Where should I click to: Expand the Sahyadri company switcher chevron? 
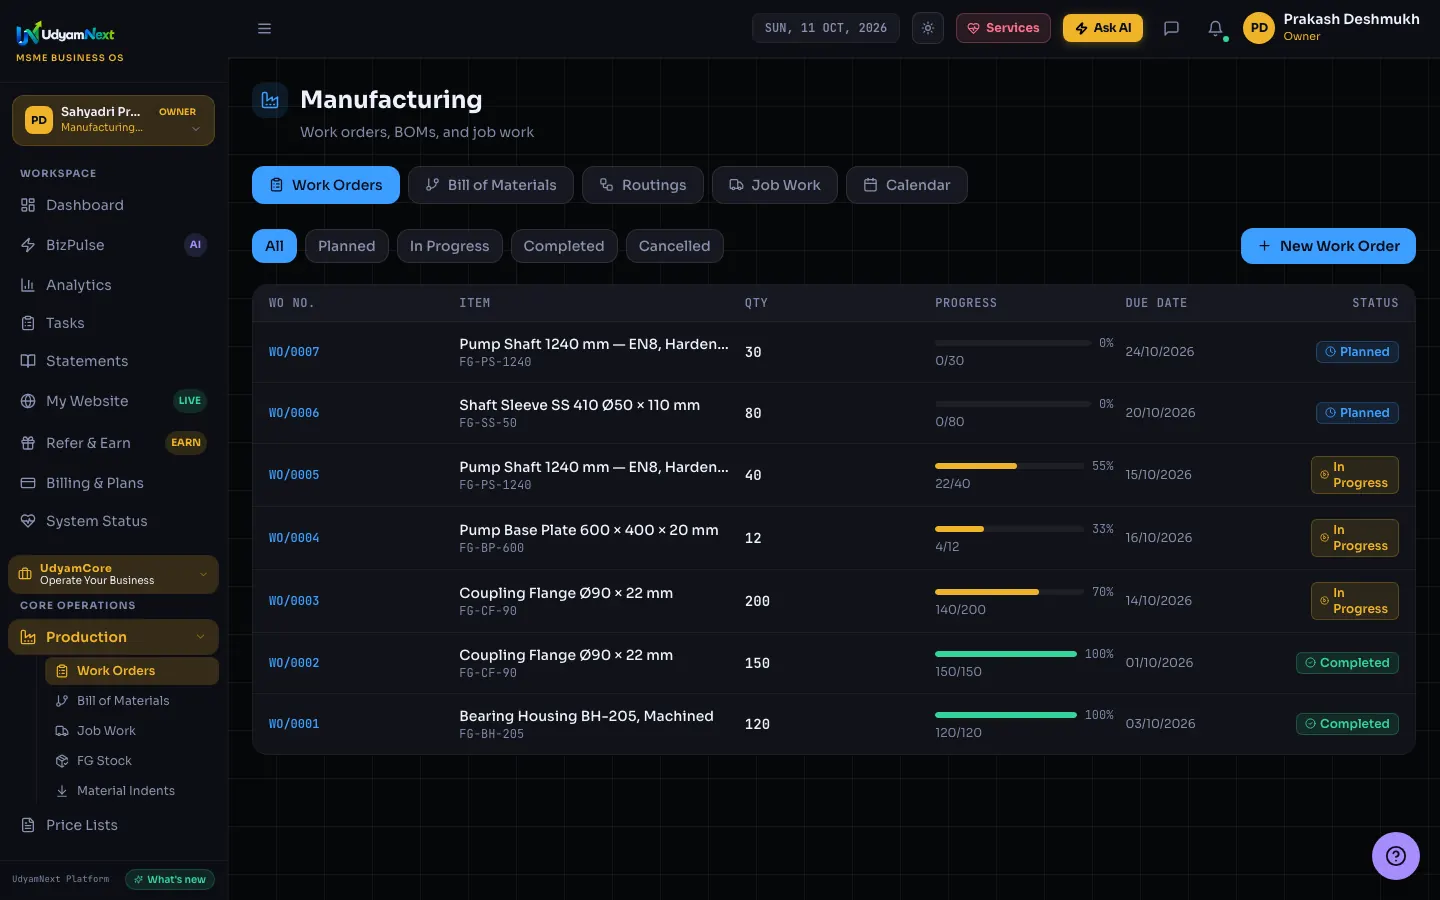pyautogui.click(x=196, y=128)
